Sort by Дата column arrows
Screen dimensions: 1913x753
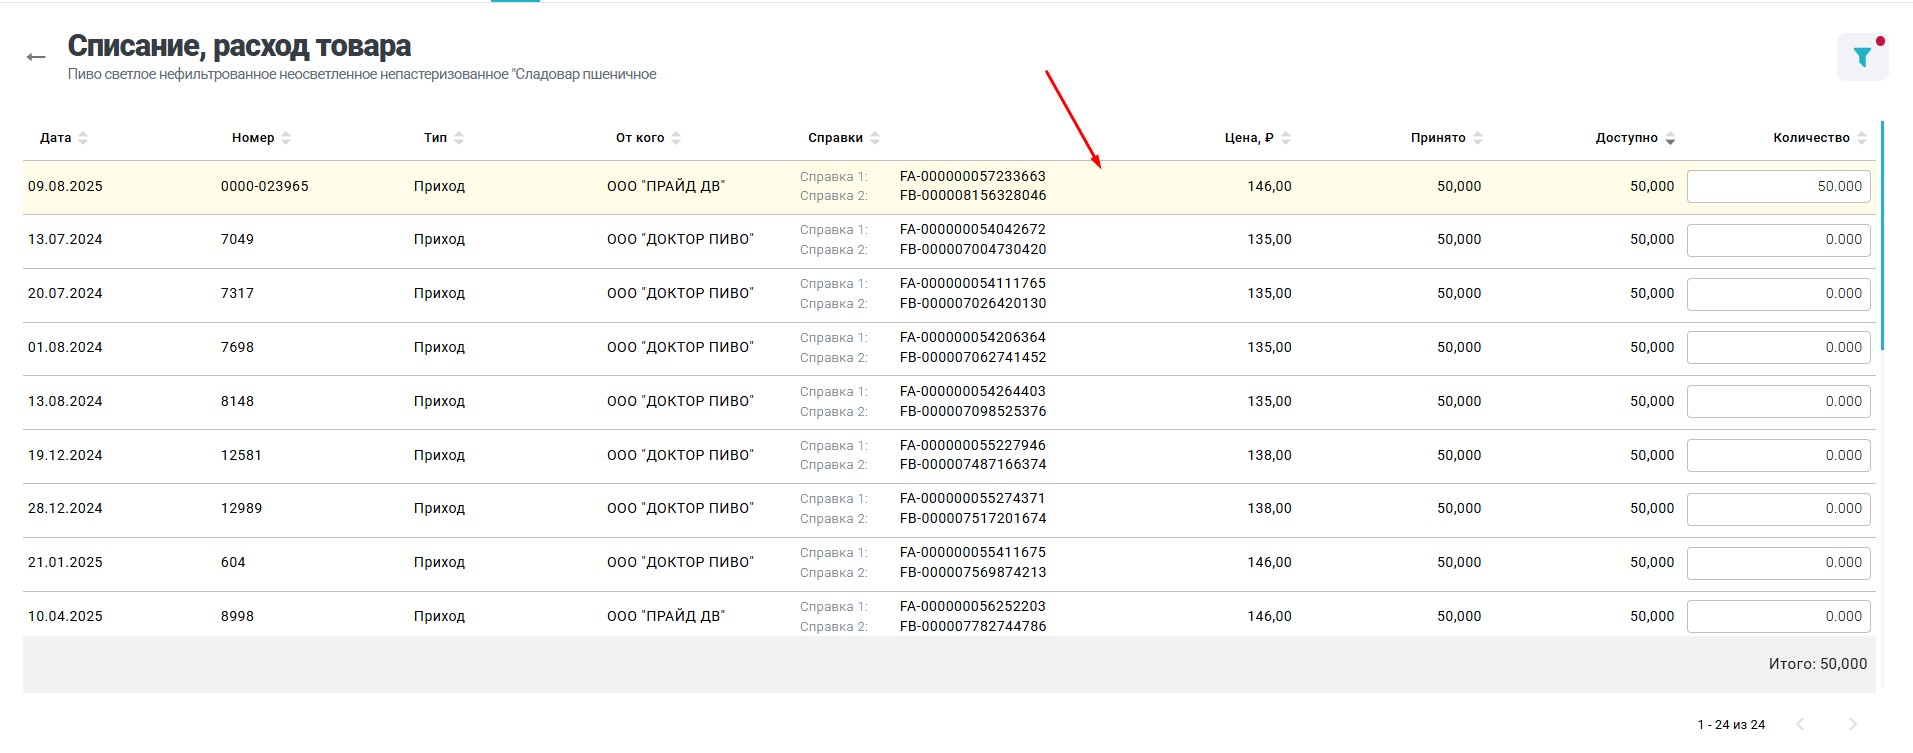coord(83,138)
